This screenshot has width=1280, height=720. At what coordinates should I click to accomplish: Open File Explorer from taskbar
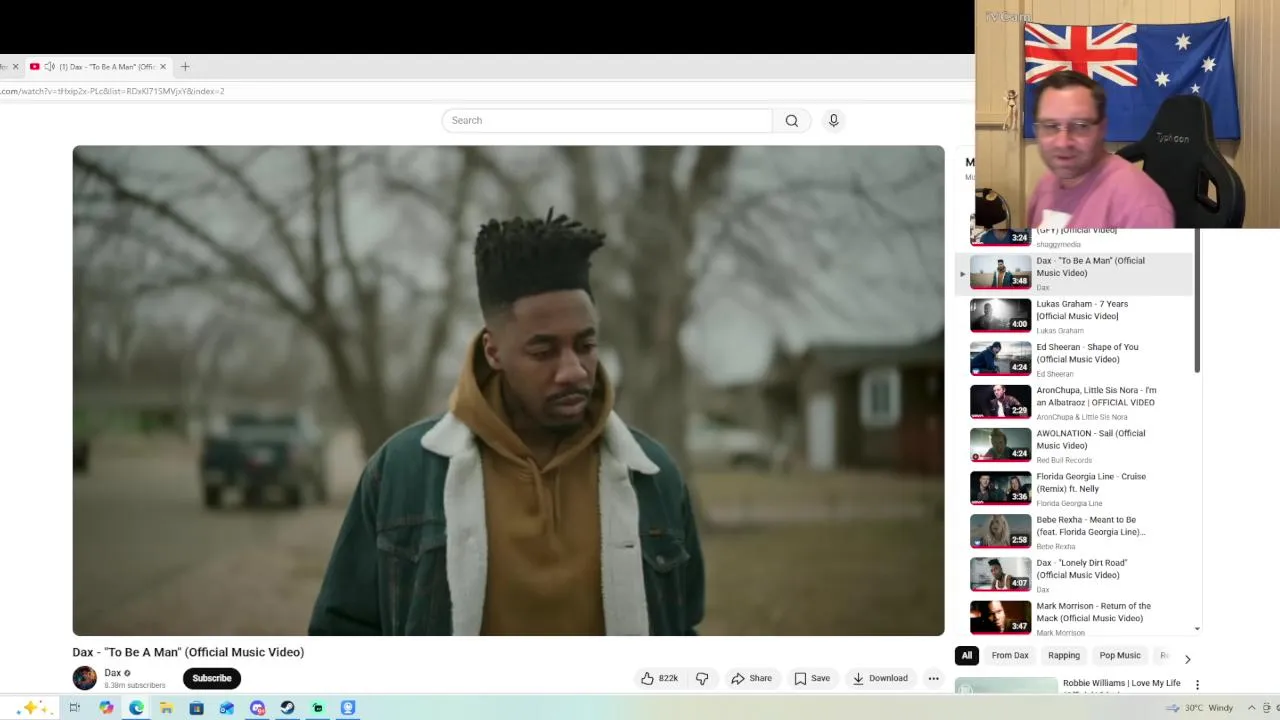pyautogui.click(x=166, y=708)
